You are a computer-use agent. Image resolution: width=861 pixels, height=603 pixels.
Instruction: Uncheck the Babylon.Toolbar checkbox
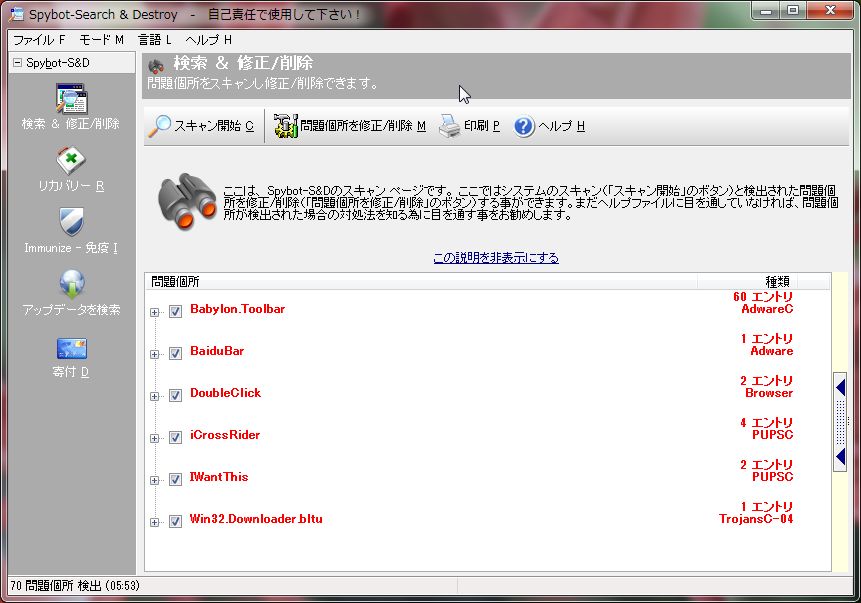175,312
